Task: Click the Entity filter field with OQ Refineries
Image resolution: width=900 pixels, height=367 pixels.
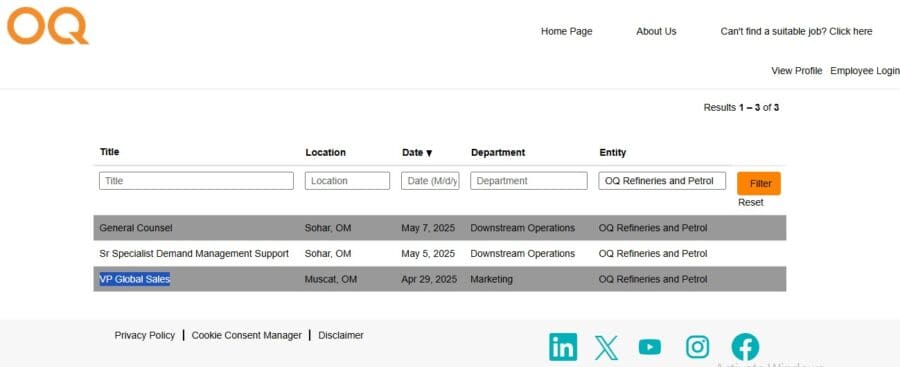Action: (662, 181)
